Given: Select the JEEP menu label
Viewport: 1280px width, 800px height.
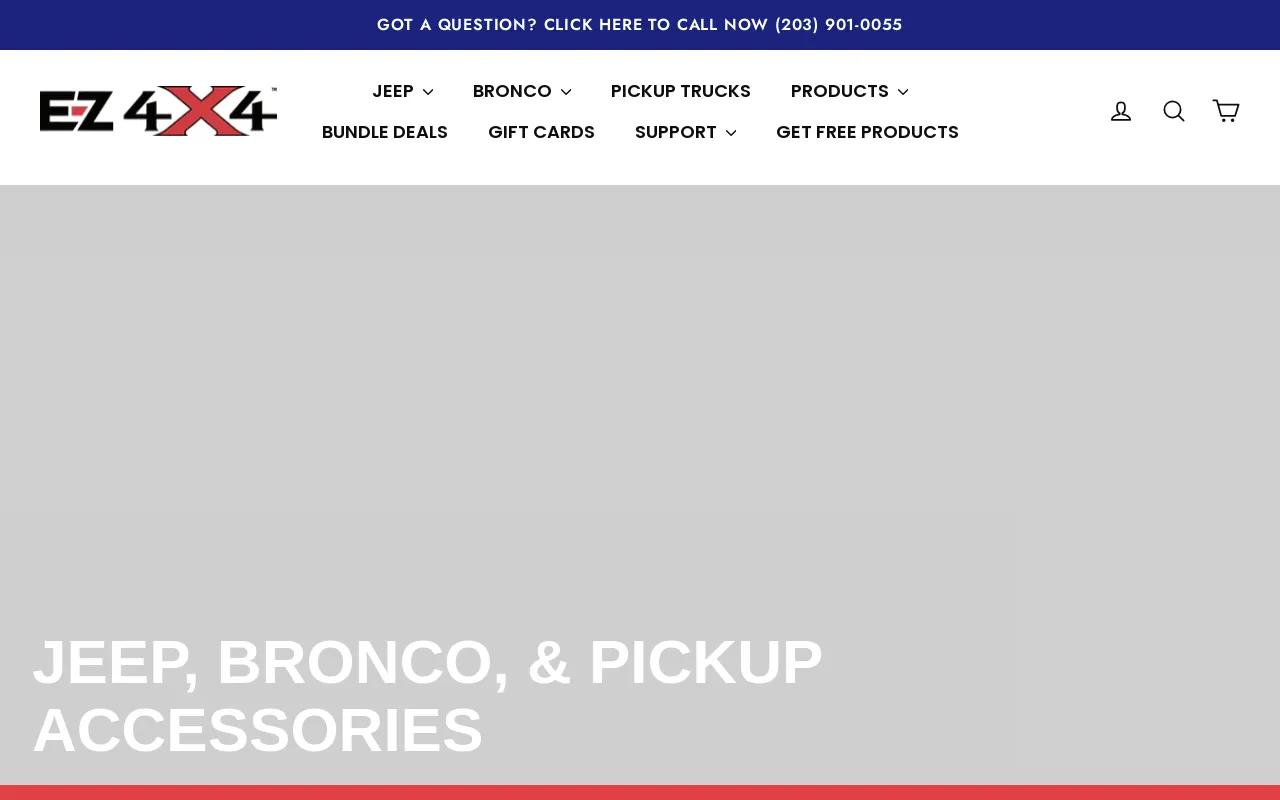Looking at the screenshot, I should [x=393, y=91].
